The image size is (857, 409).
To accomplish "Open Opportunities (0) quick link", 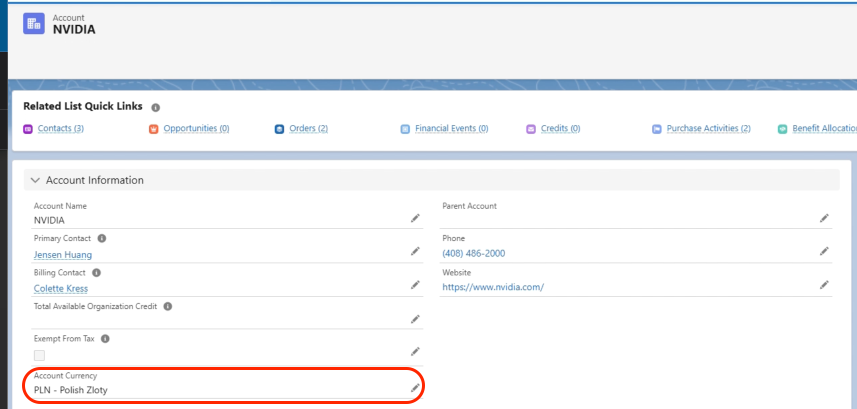I will point(196,128).
